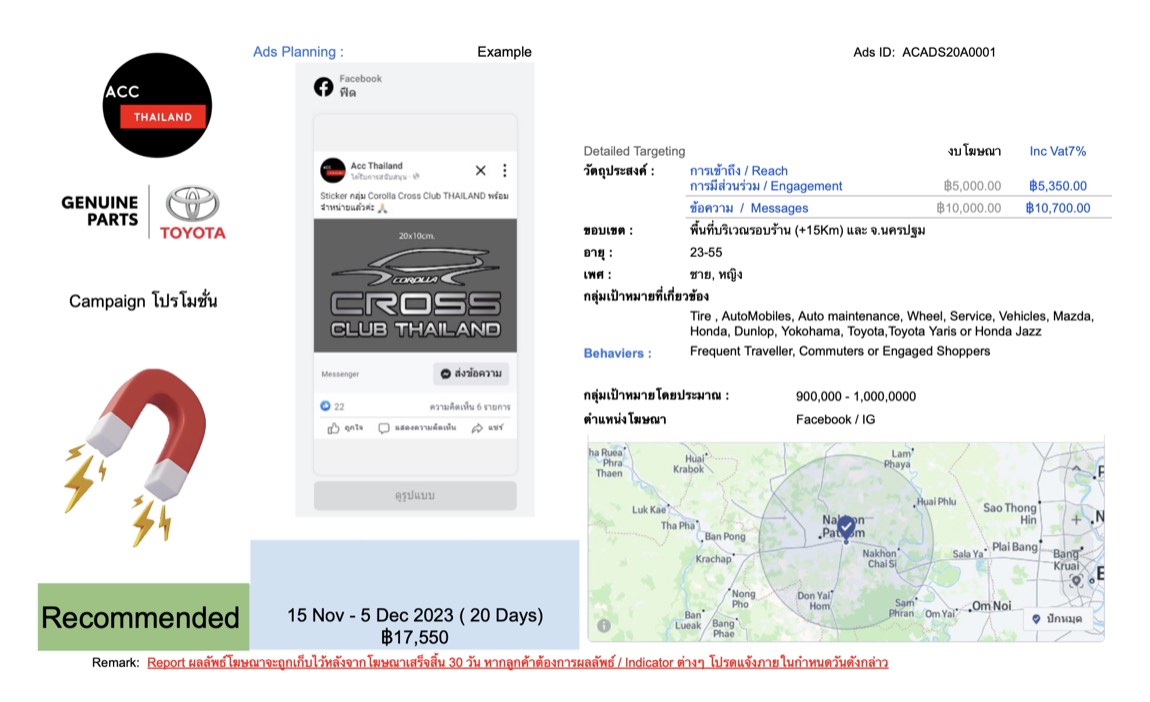Open the ความคิดเห็น 6 รายการ comments count

pos(470,406)
